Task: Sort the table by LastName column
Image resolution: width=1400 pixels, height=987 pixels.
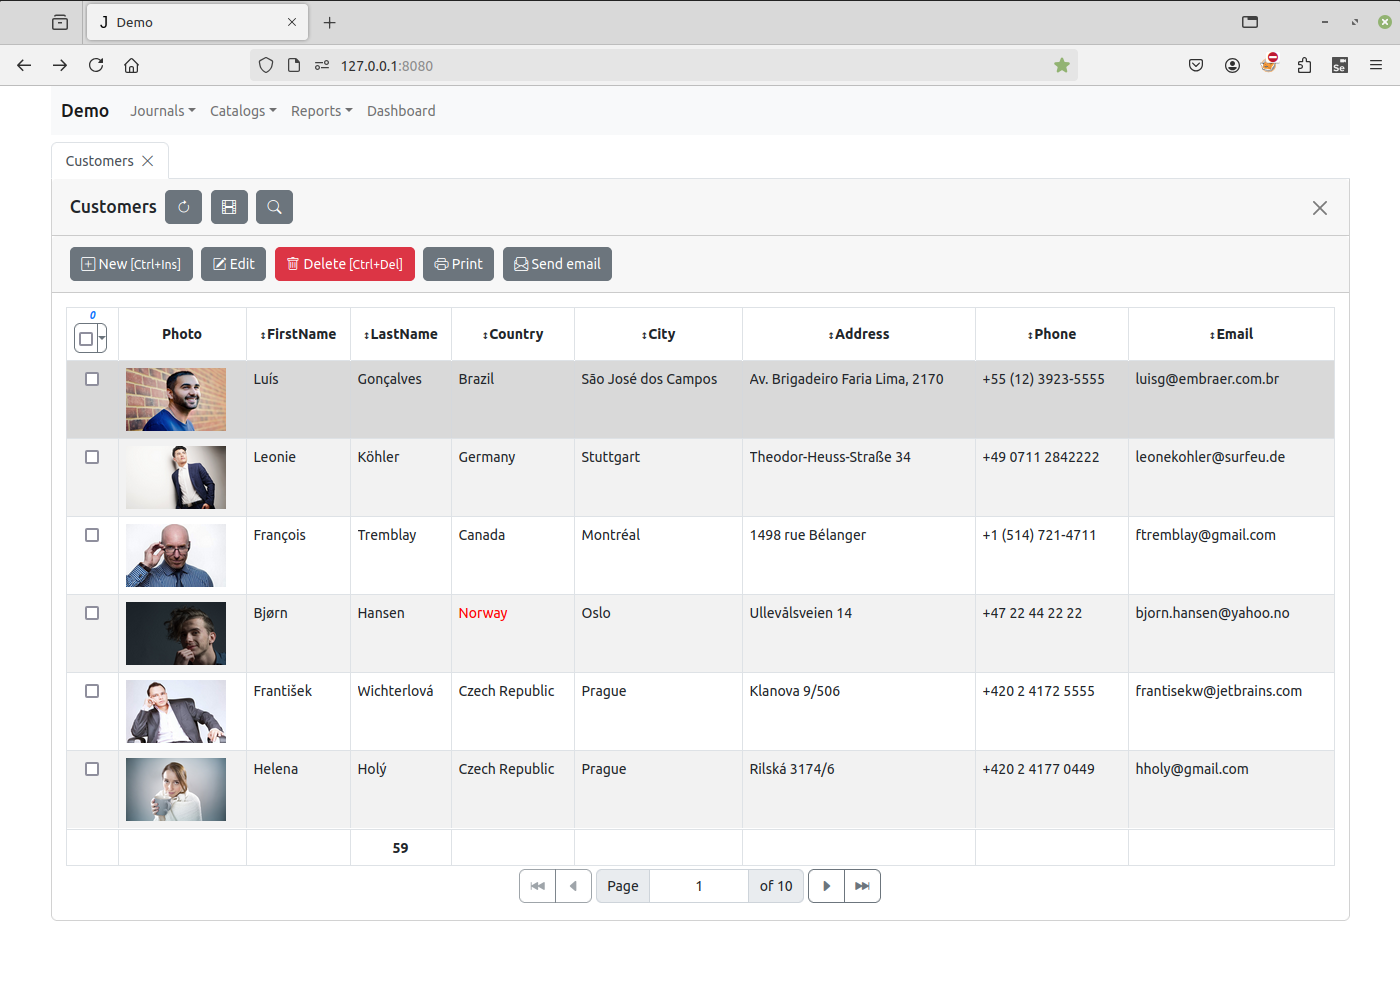Action: point(401,334)
